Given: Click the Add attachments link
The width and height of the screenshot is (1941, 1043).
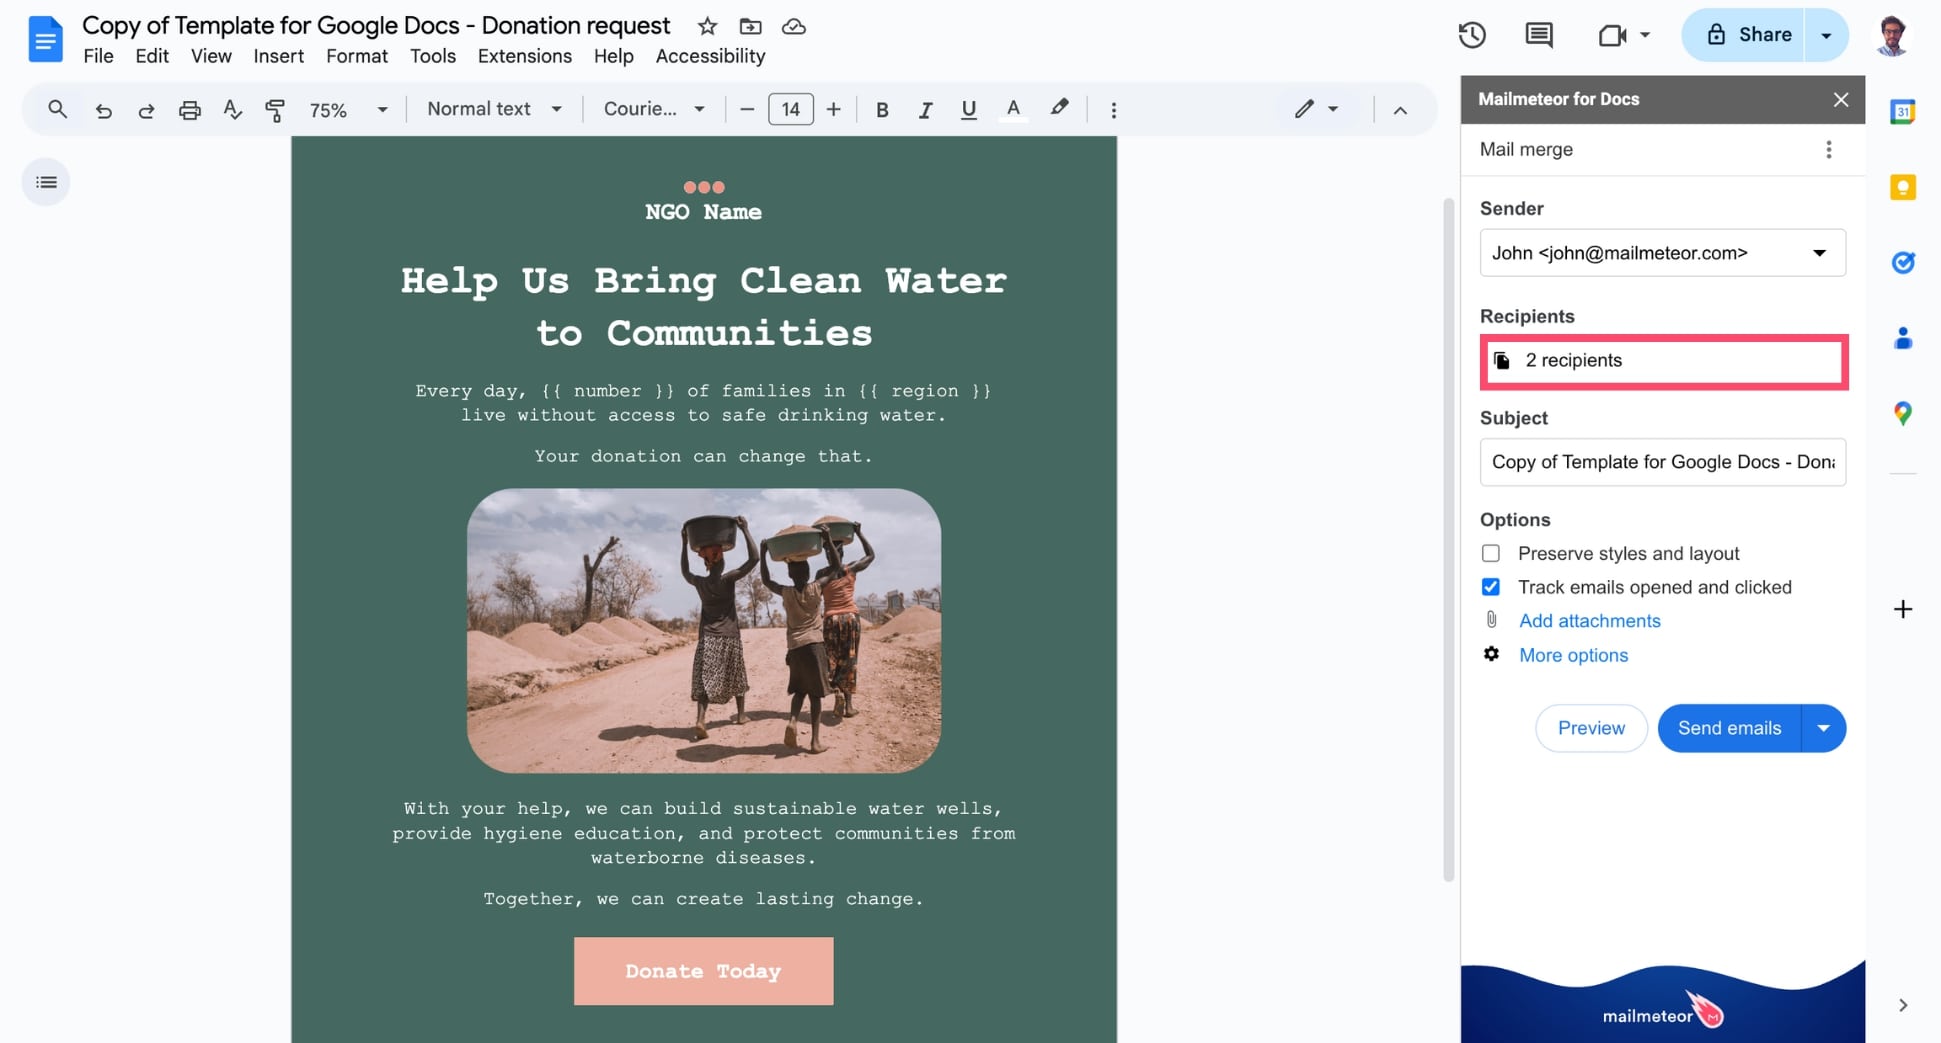Looking at the screenshot, I should click(1589, 620).
